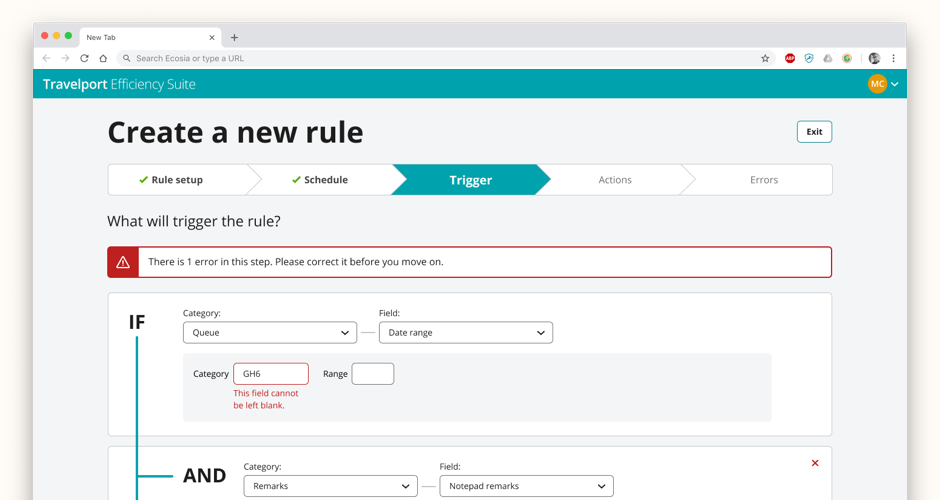Image resolution: width=940 pixels, height=500 pixels.
Task: Select the Actions step
Action: pos(615,180)
